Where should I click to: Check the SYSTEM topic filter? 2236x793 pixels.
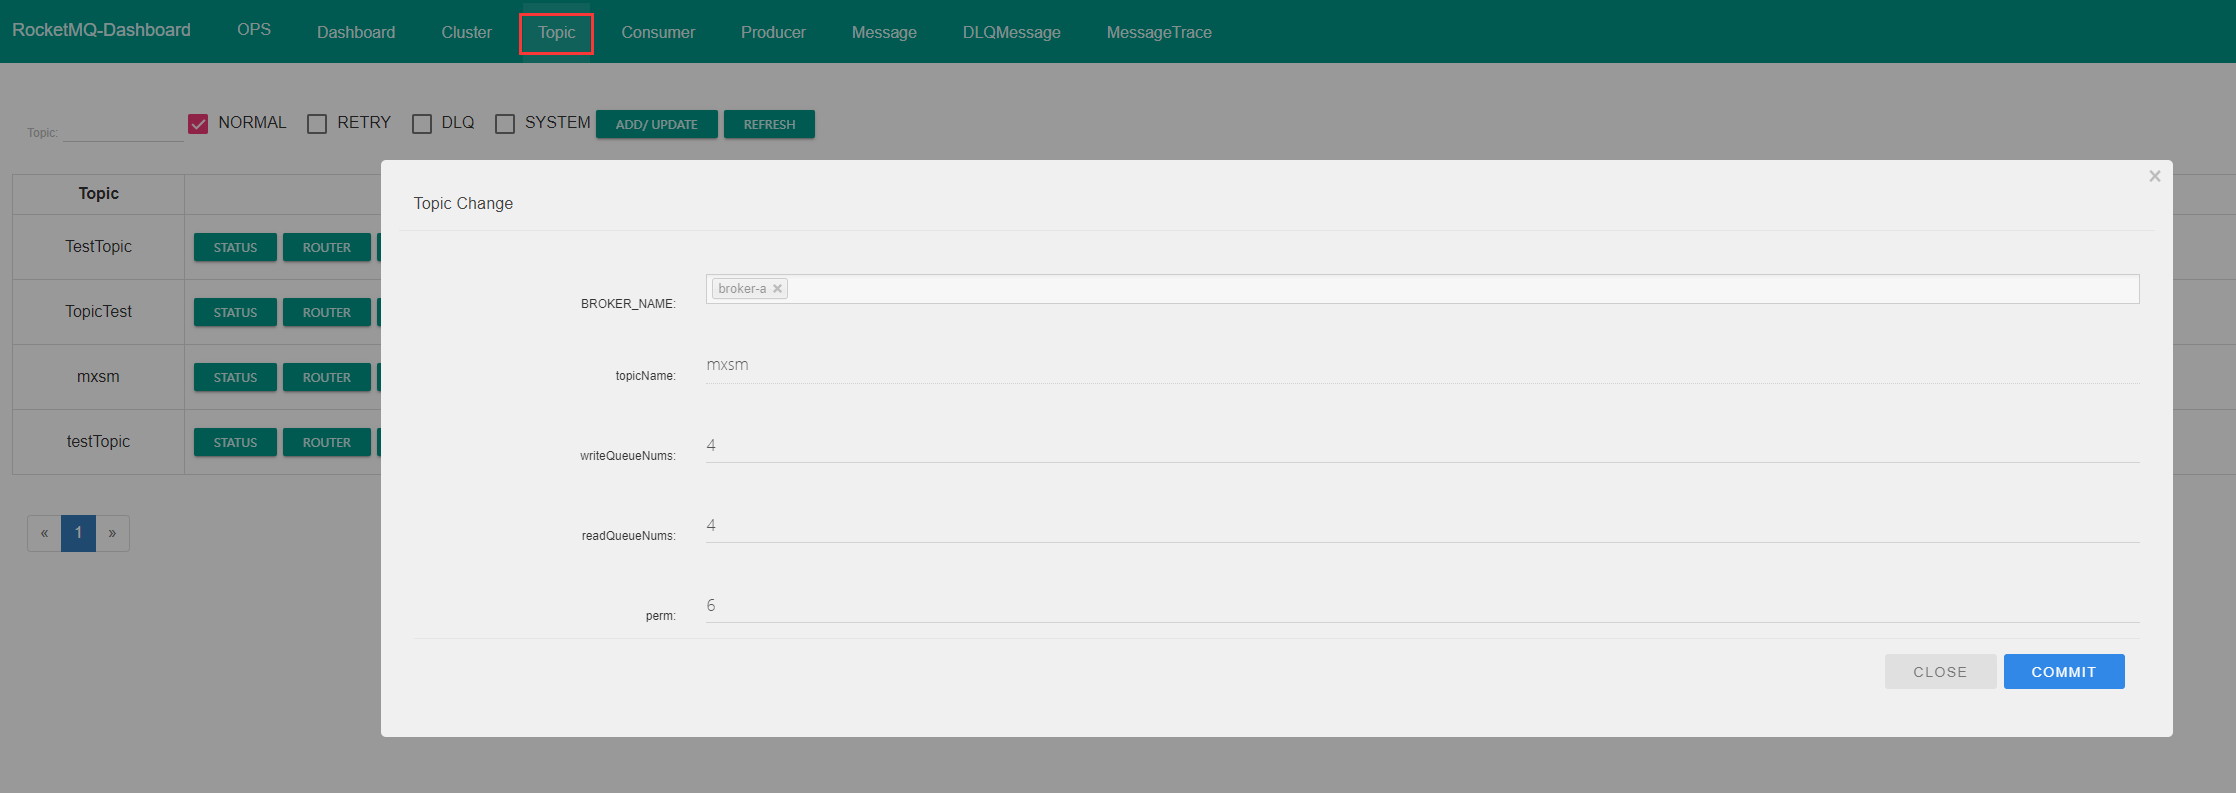click(505, 124)
